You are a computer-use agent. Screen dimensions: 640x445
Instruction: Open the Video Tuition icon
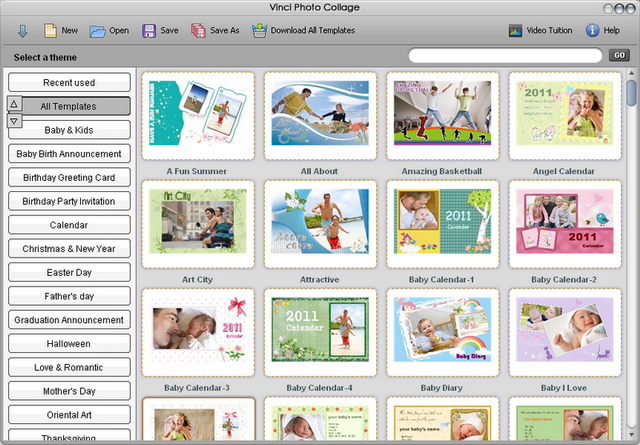516,31
